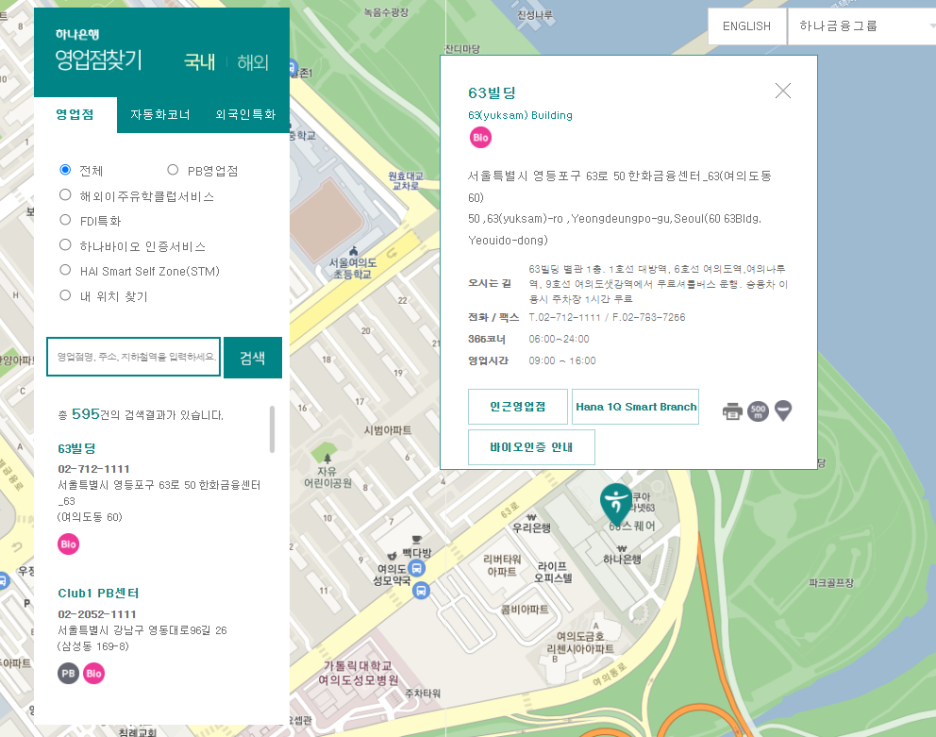The image size is (936, 737).
Task: Switch to the 외국인특화 tab
Action: click(245, 115)
